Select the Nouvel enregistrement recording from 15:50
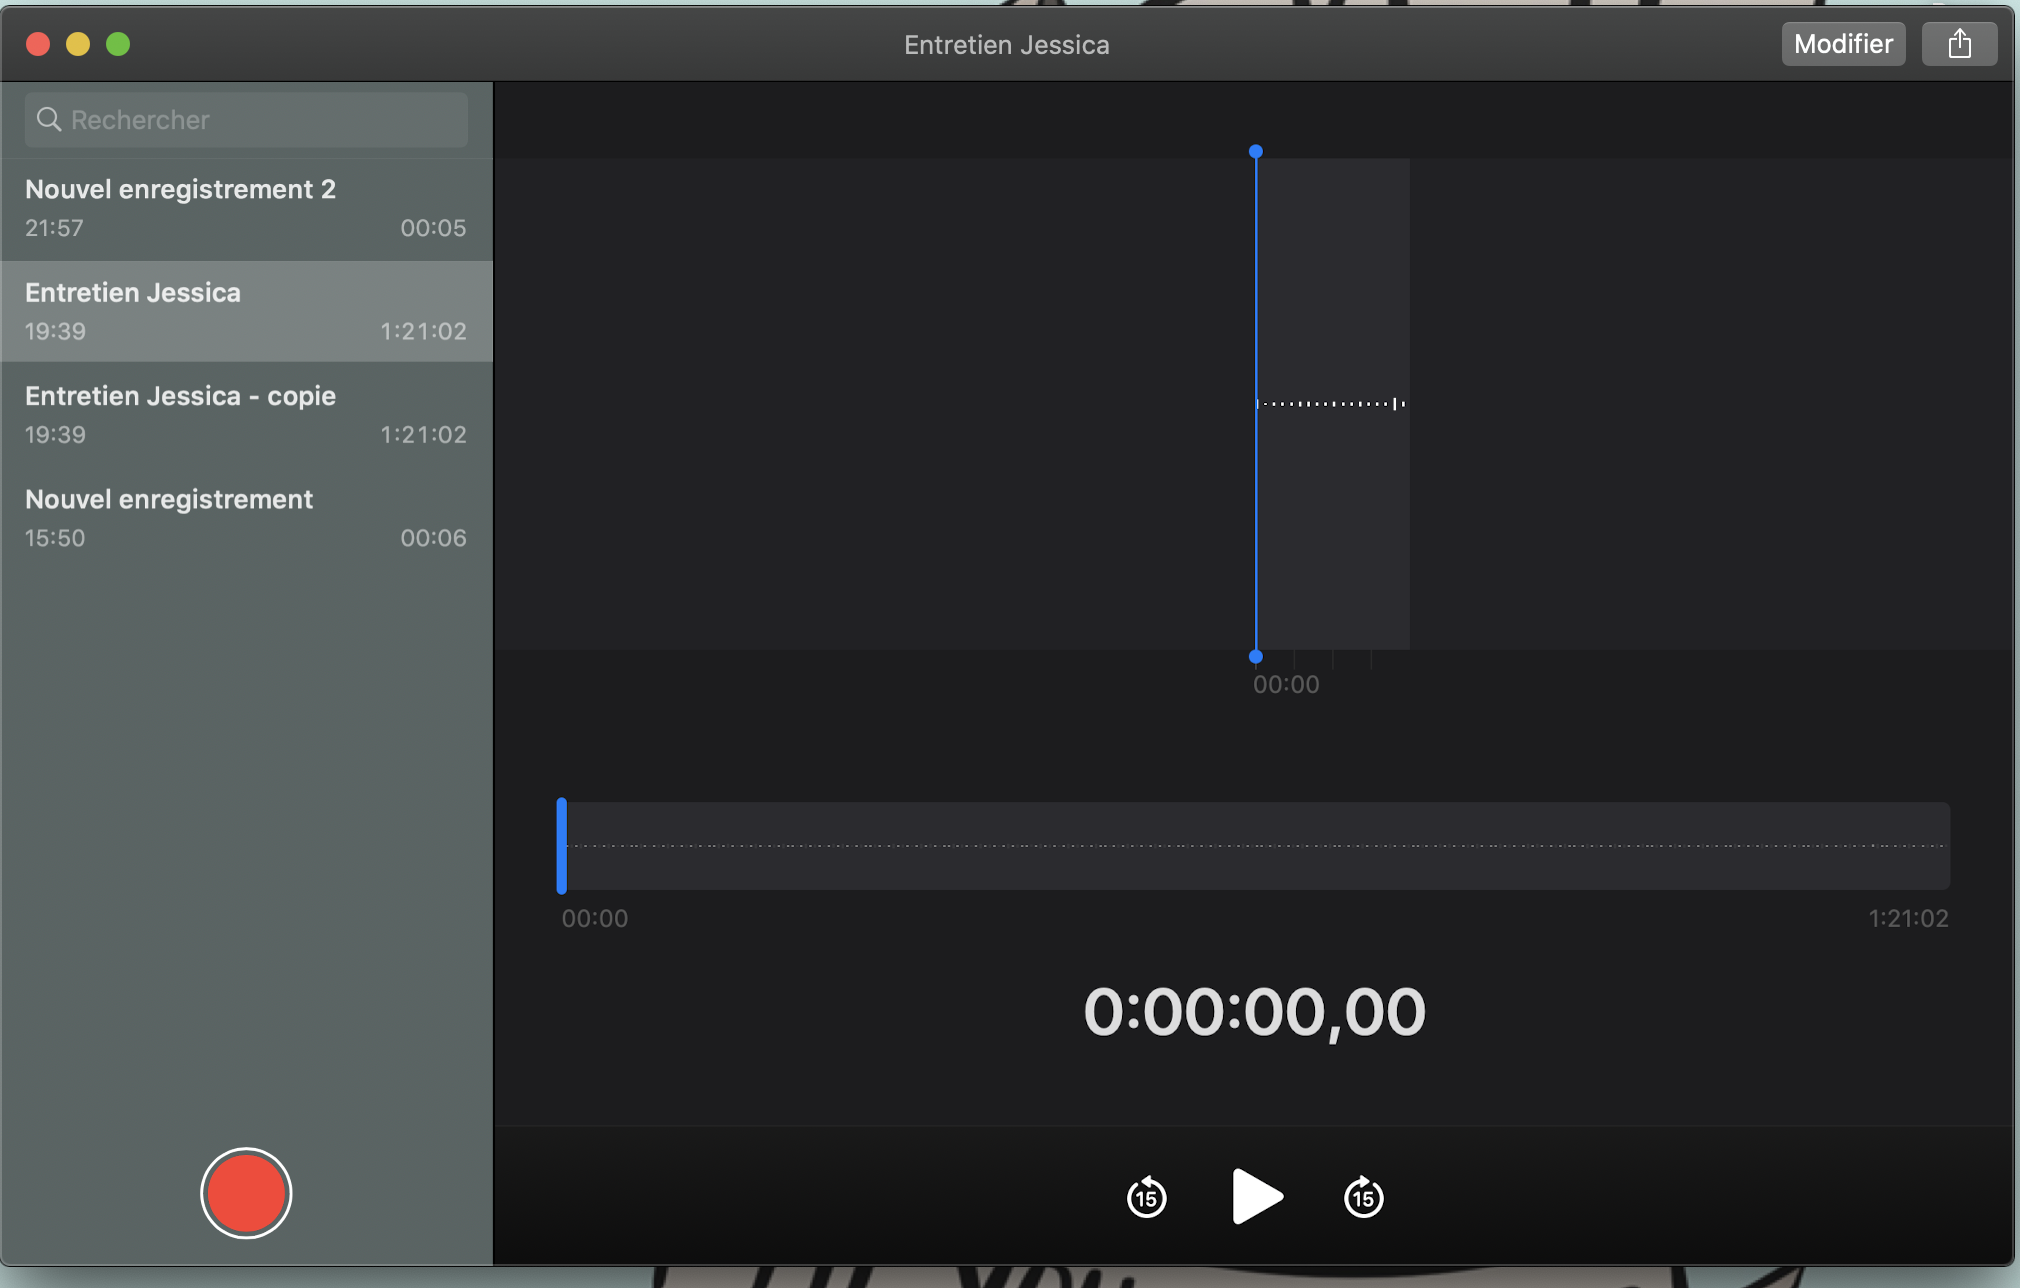Viewport: 2020px width, 1288px height. tap(245, 517)
